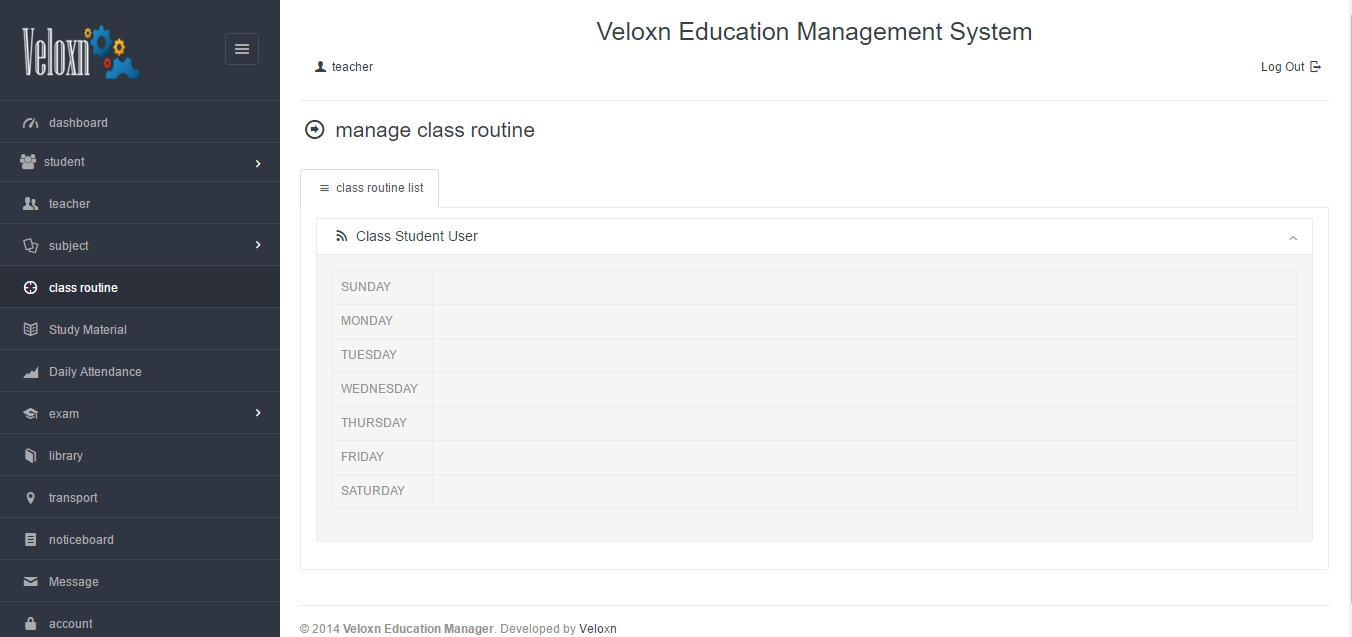
Task: Click the Study Material book icon
Action: 30,329
